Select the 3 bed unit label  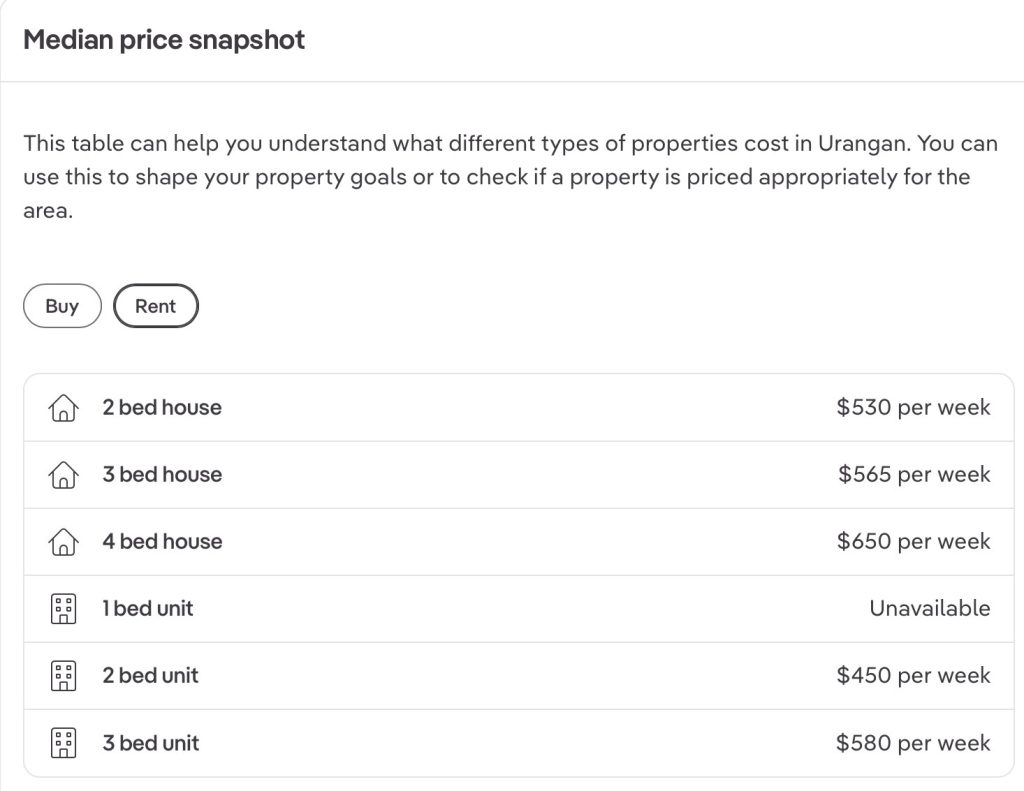[x=150, y=743]
